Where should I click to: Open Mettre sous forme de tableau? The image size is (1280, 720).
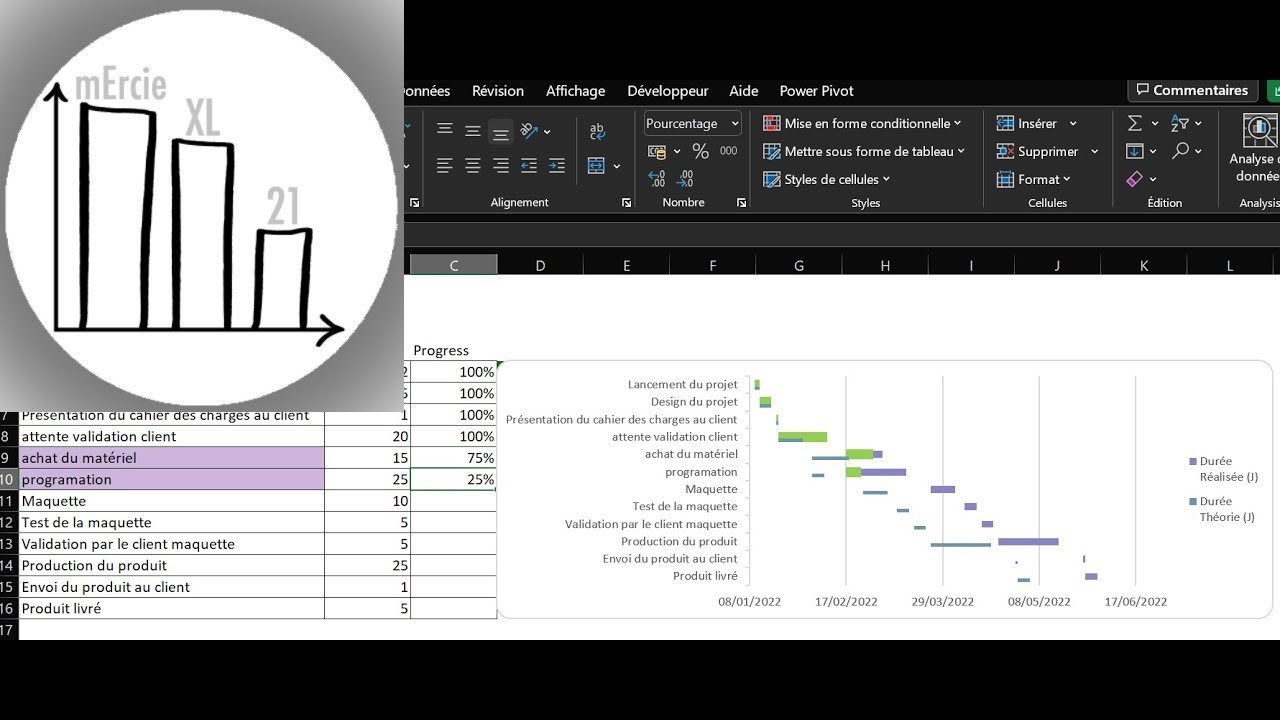[x=864, y=151]
